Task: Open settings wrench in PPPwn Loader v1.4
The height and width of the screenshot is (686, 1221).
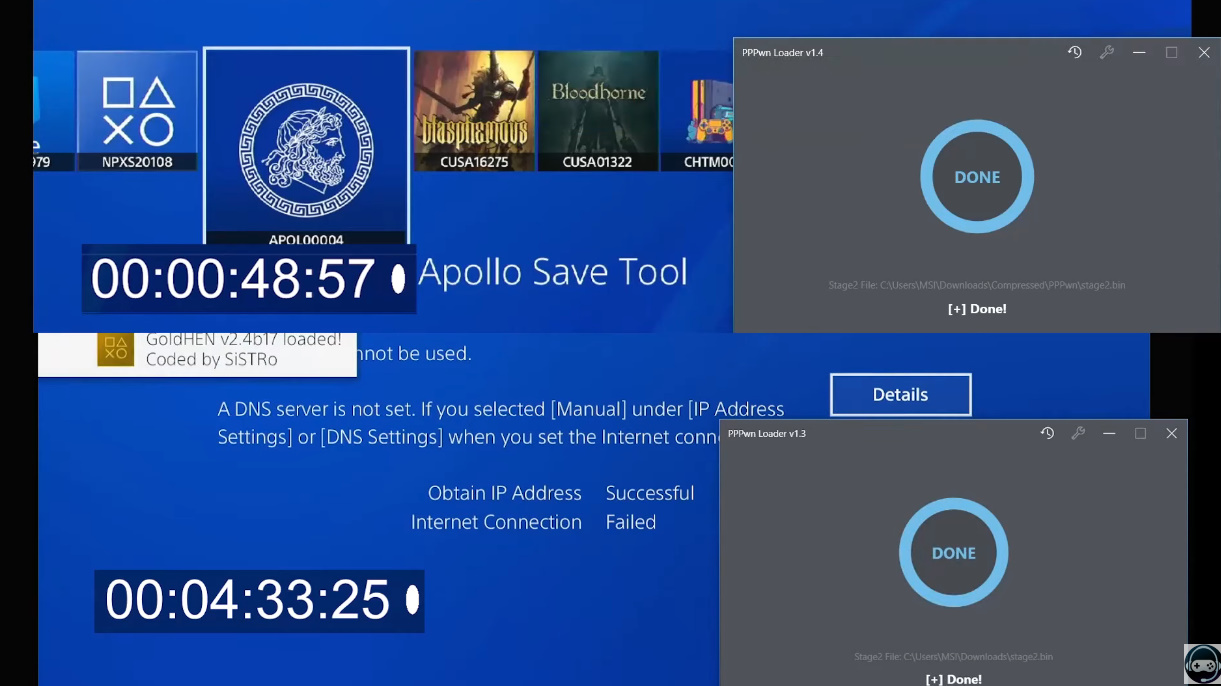Action: pyautogui.click(x=1107, y=52)
